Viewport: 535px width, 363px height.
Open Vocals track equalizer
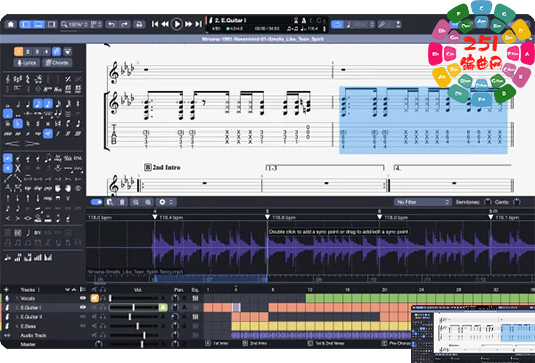click(x=195, y=298)
